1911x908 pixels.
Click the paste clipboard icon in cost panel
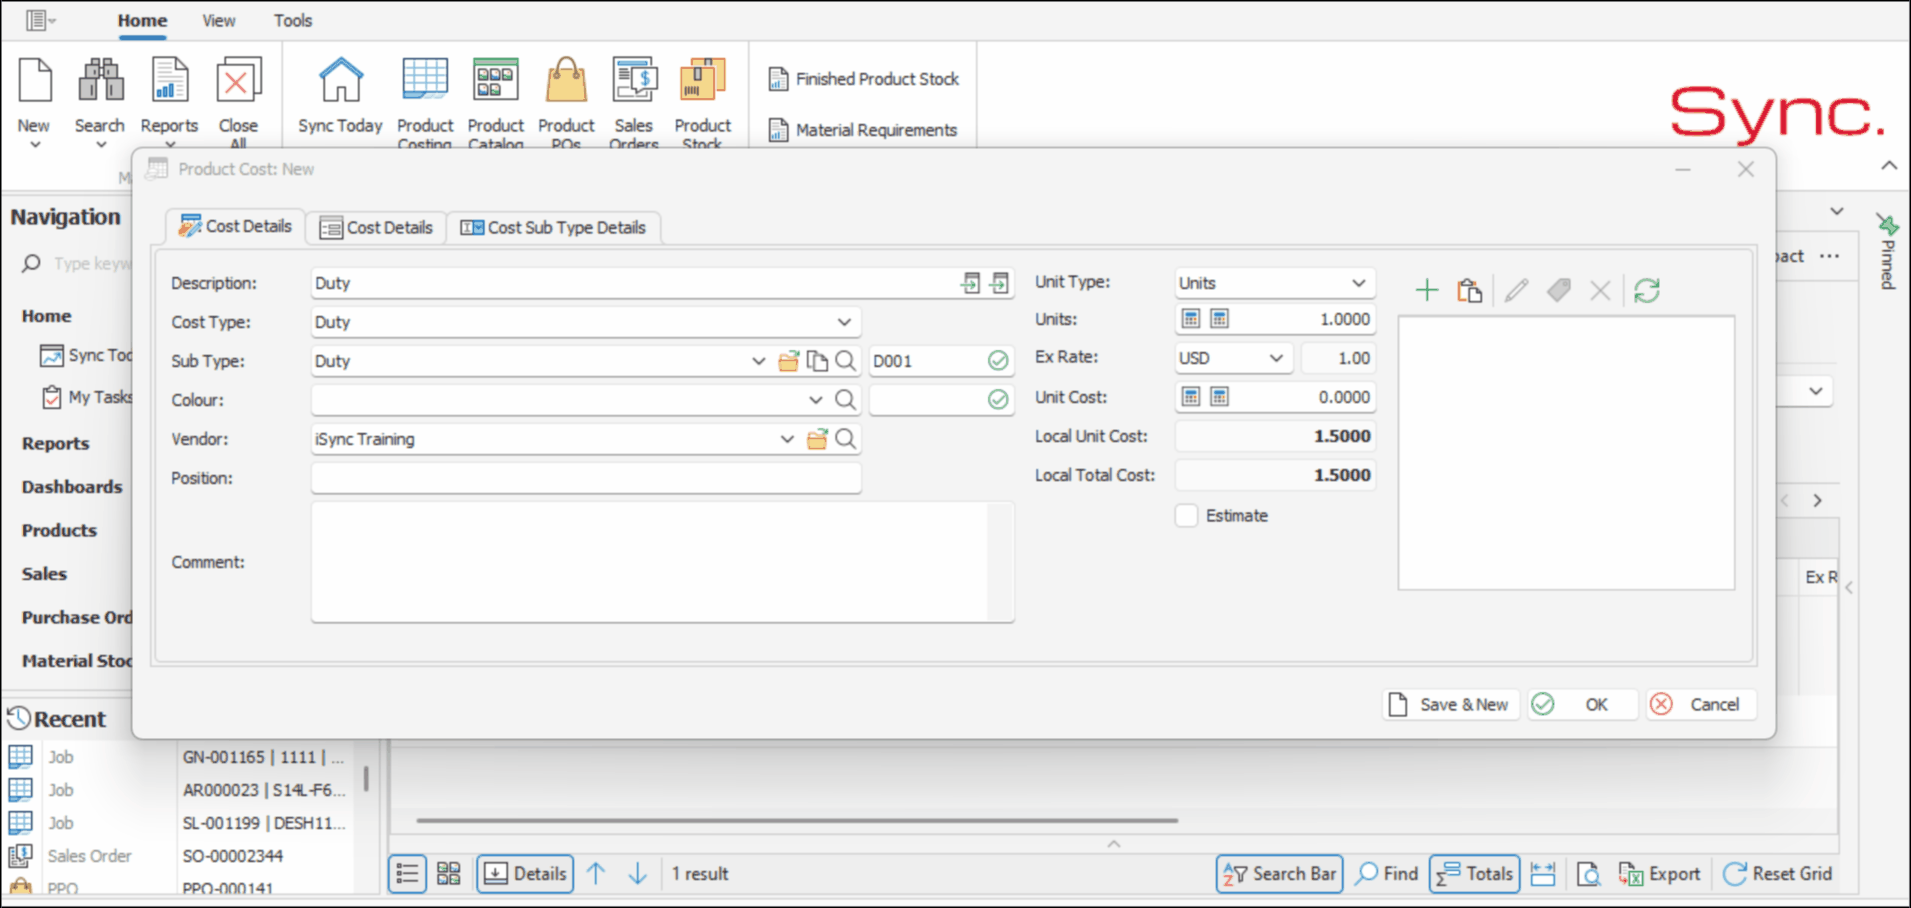click(1469, 291)
